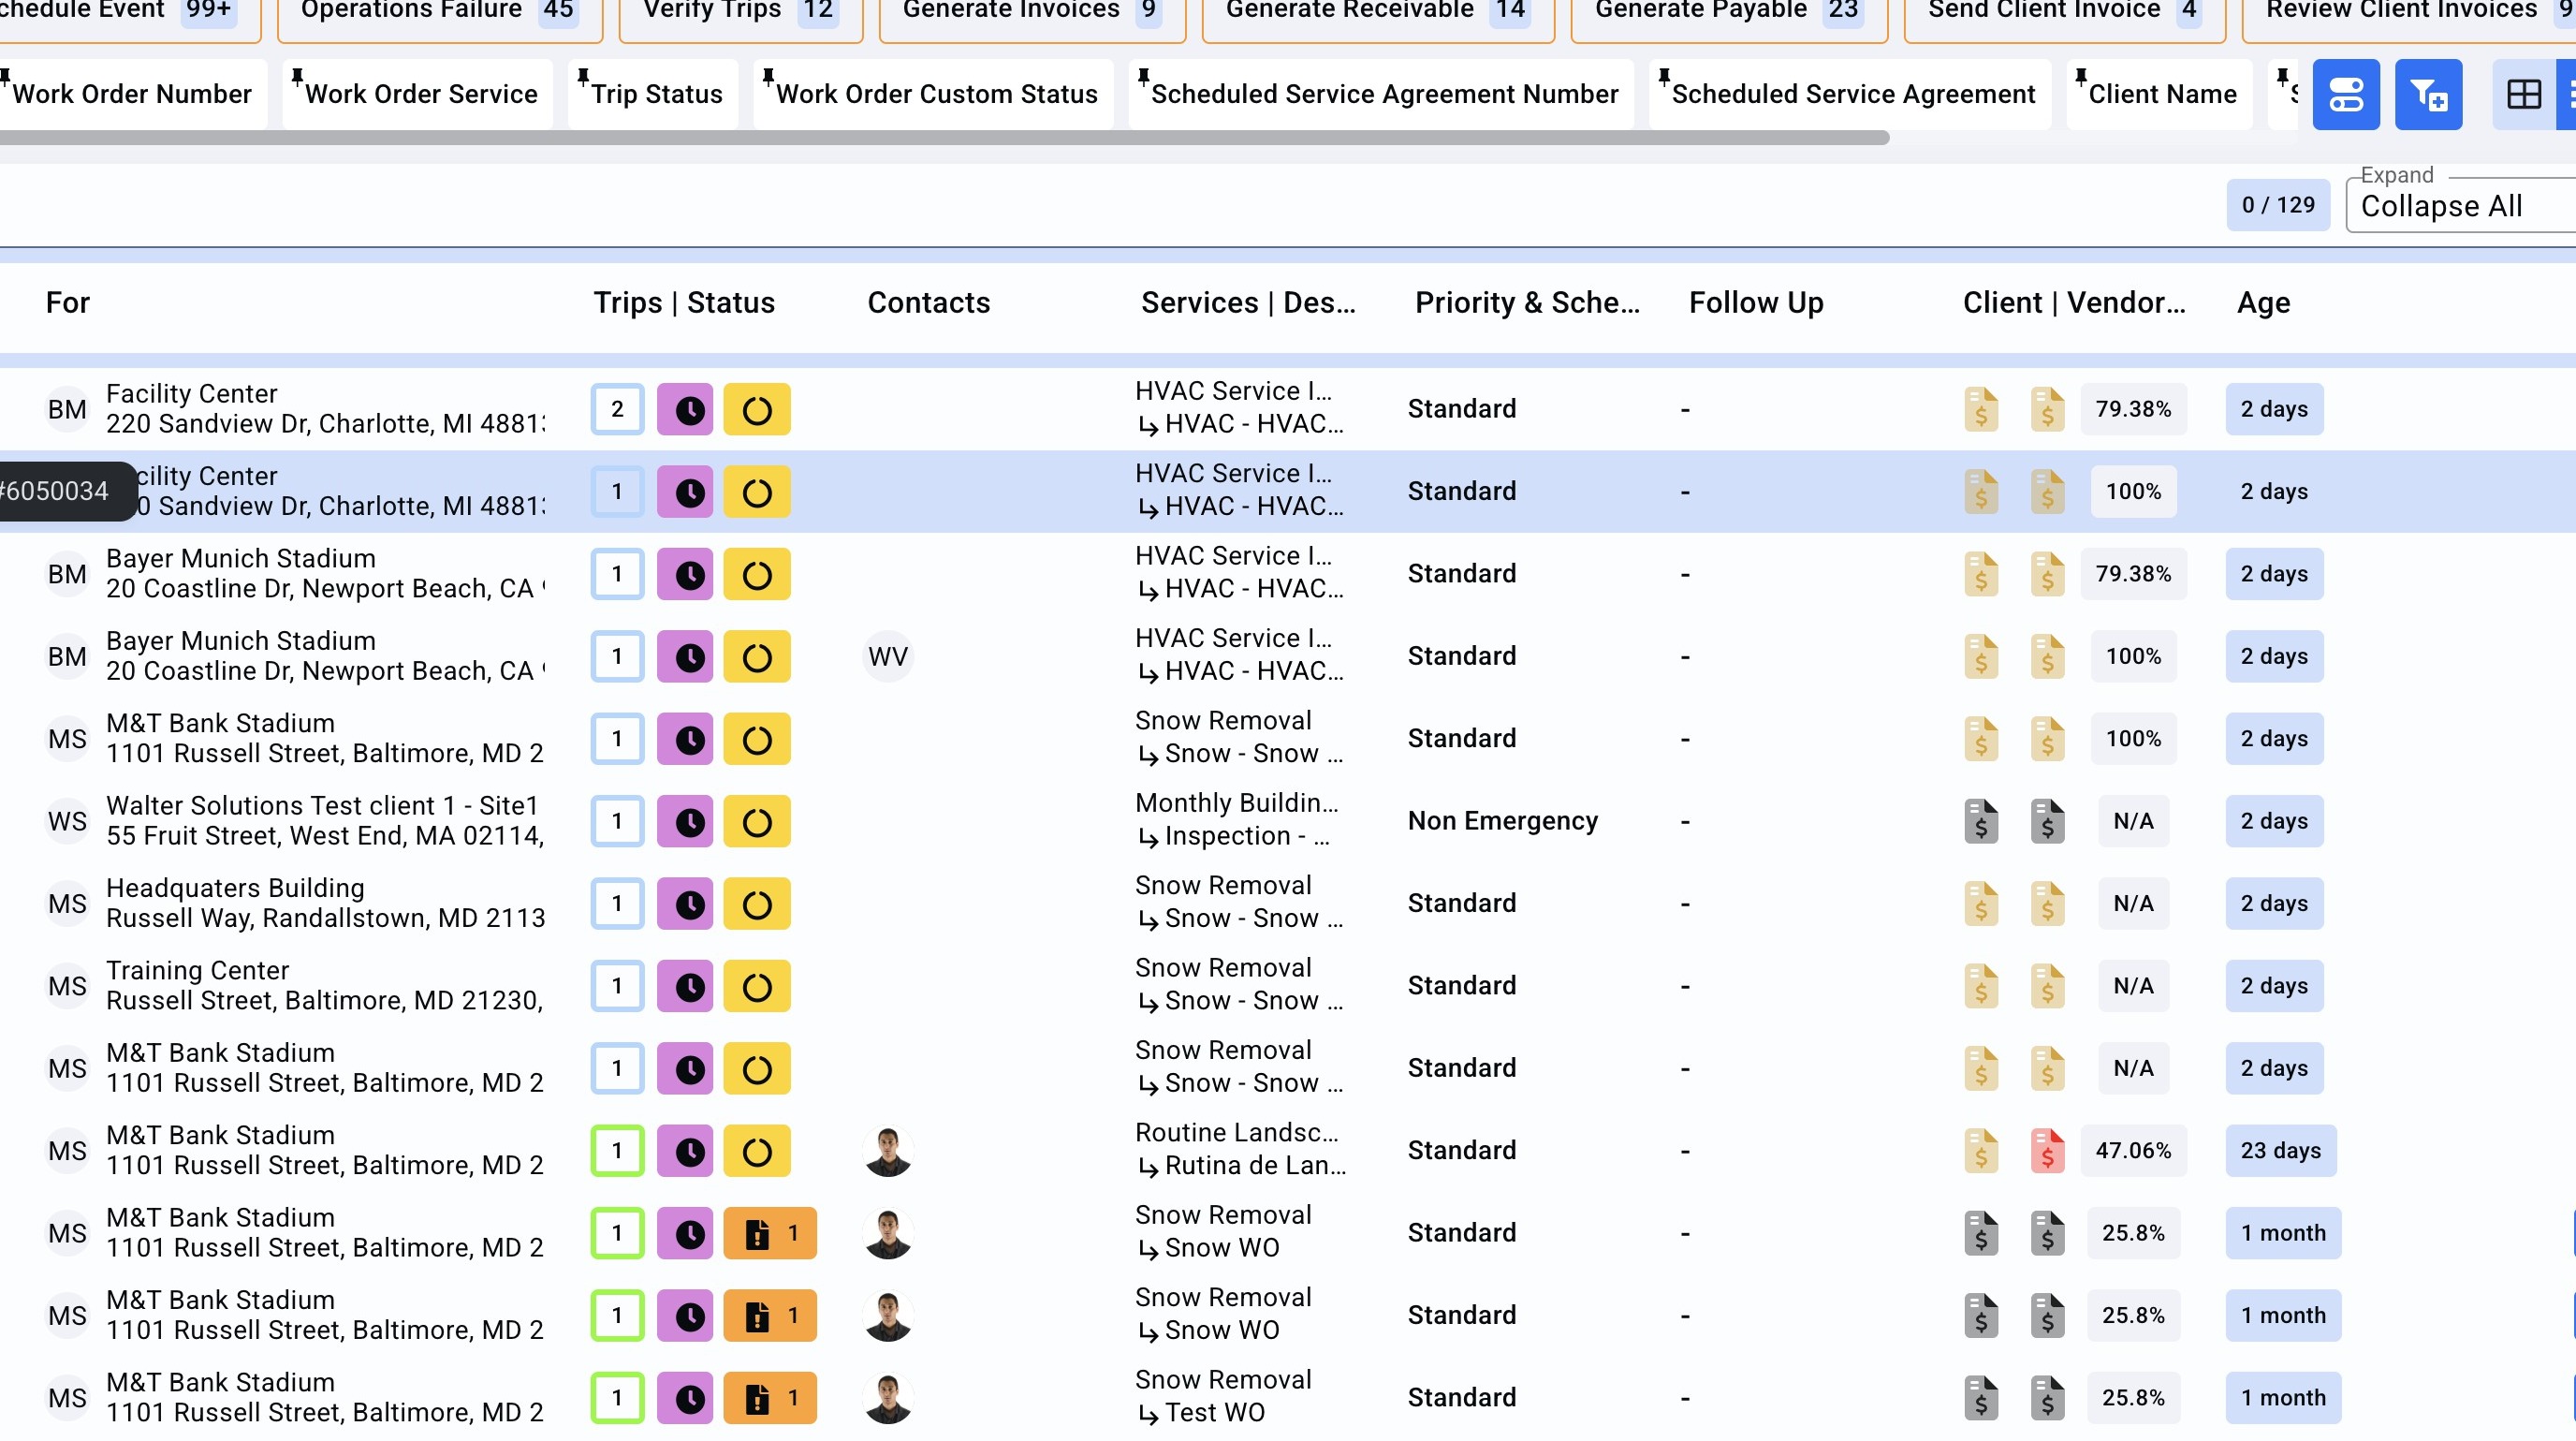Click the pin icon on Trip Status filter
Viewport: 2576px width, 1441px height.
click(583, 77)
